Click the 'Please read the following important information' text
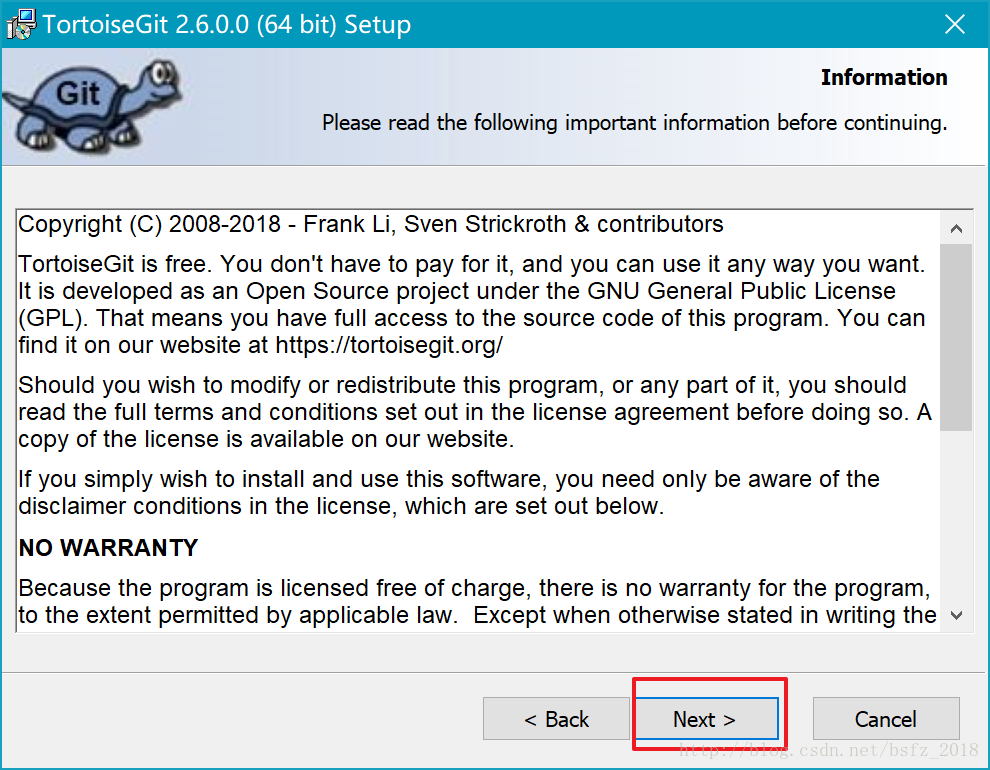The height and width of the screenshot is (770, 990). 635,122
